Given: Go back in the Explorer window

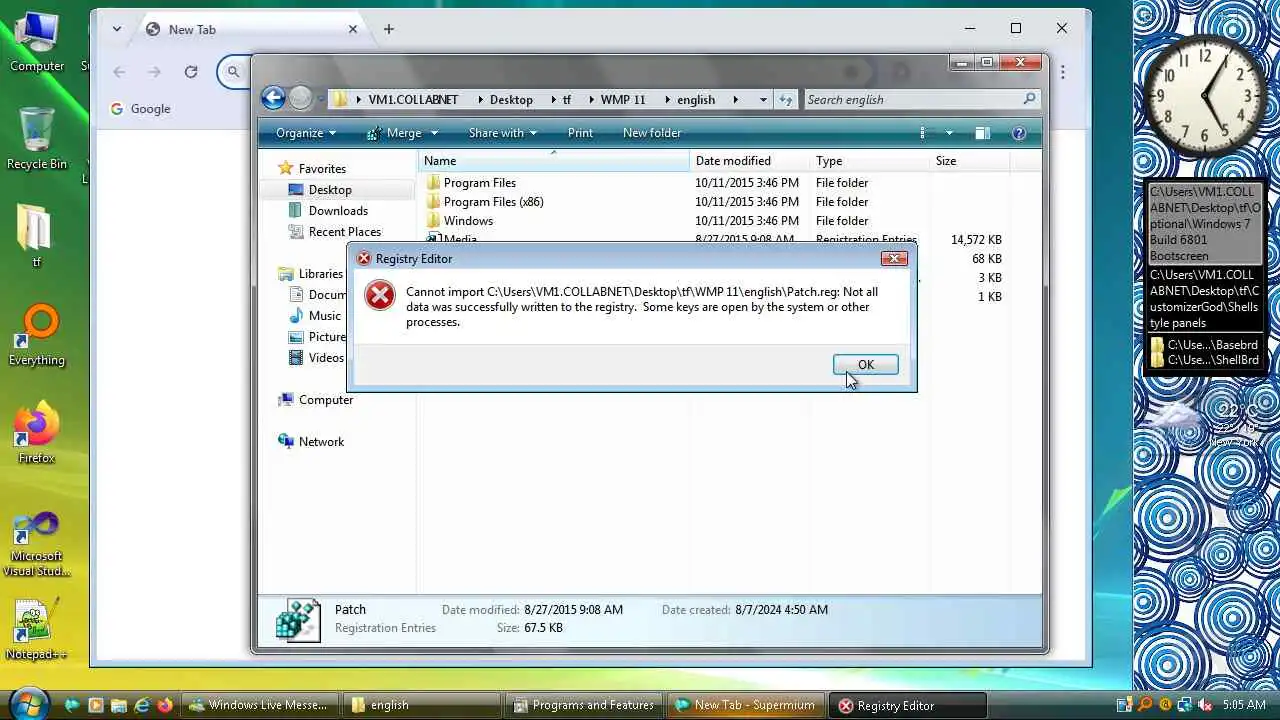Looking at the screenshot, I should 273,98.
